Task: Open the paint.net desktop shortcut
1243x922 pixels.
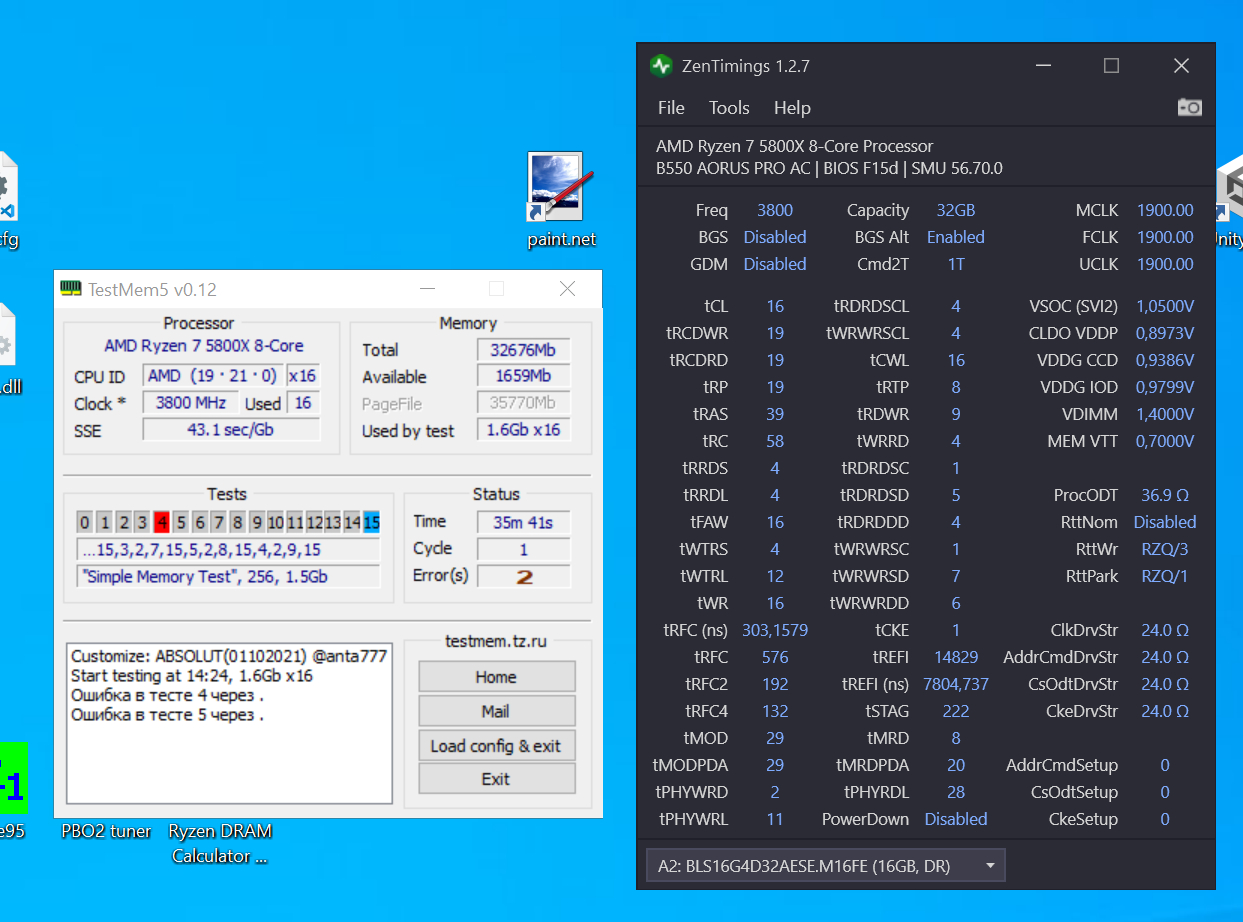Action: [x=560, y=199]
